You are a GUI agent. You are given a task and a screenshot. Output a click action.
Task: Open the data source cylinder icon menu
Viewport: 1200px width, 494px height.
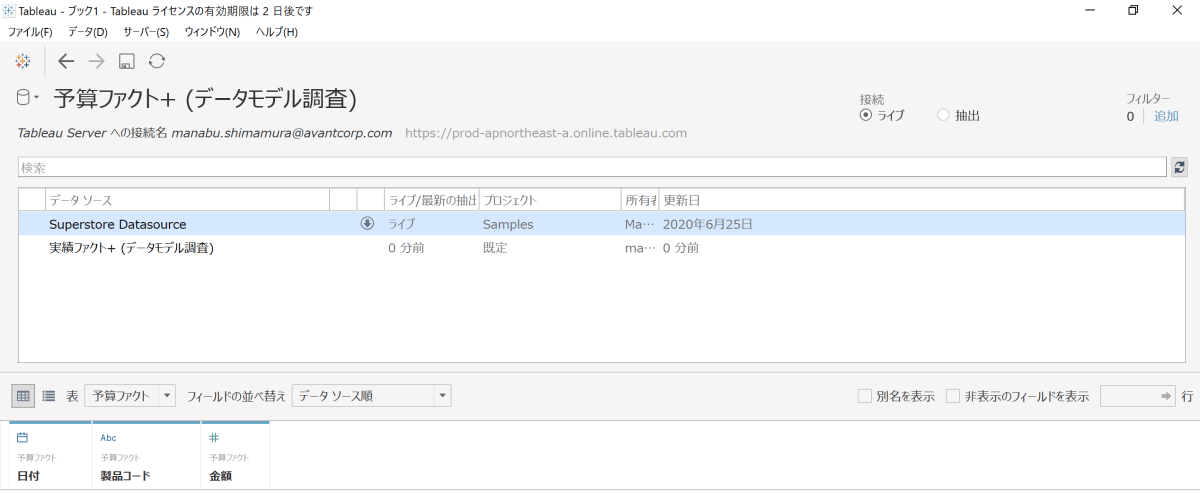[27, 98]
